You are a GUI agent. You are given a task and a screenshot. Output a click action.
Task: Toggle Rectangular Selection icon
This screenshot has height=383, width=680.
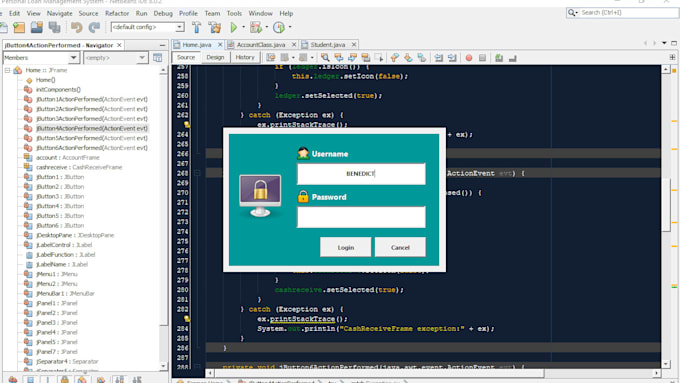click(379, 57)
